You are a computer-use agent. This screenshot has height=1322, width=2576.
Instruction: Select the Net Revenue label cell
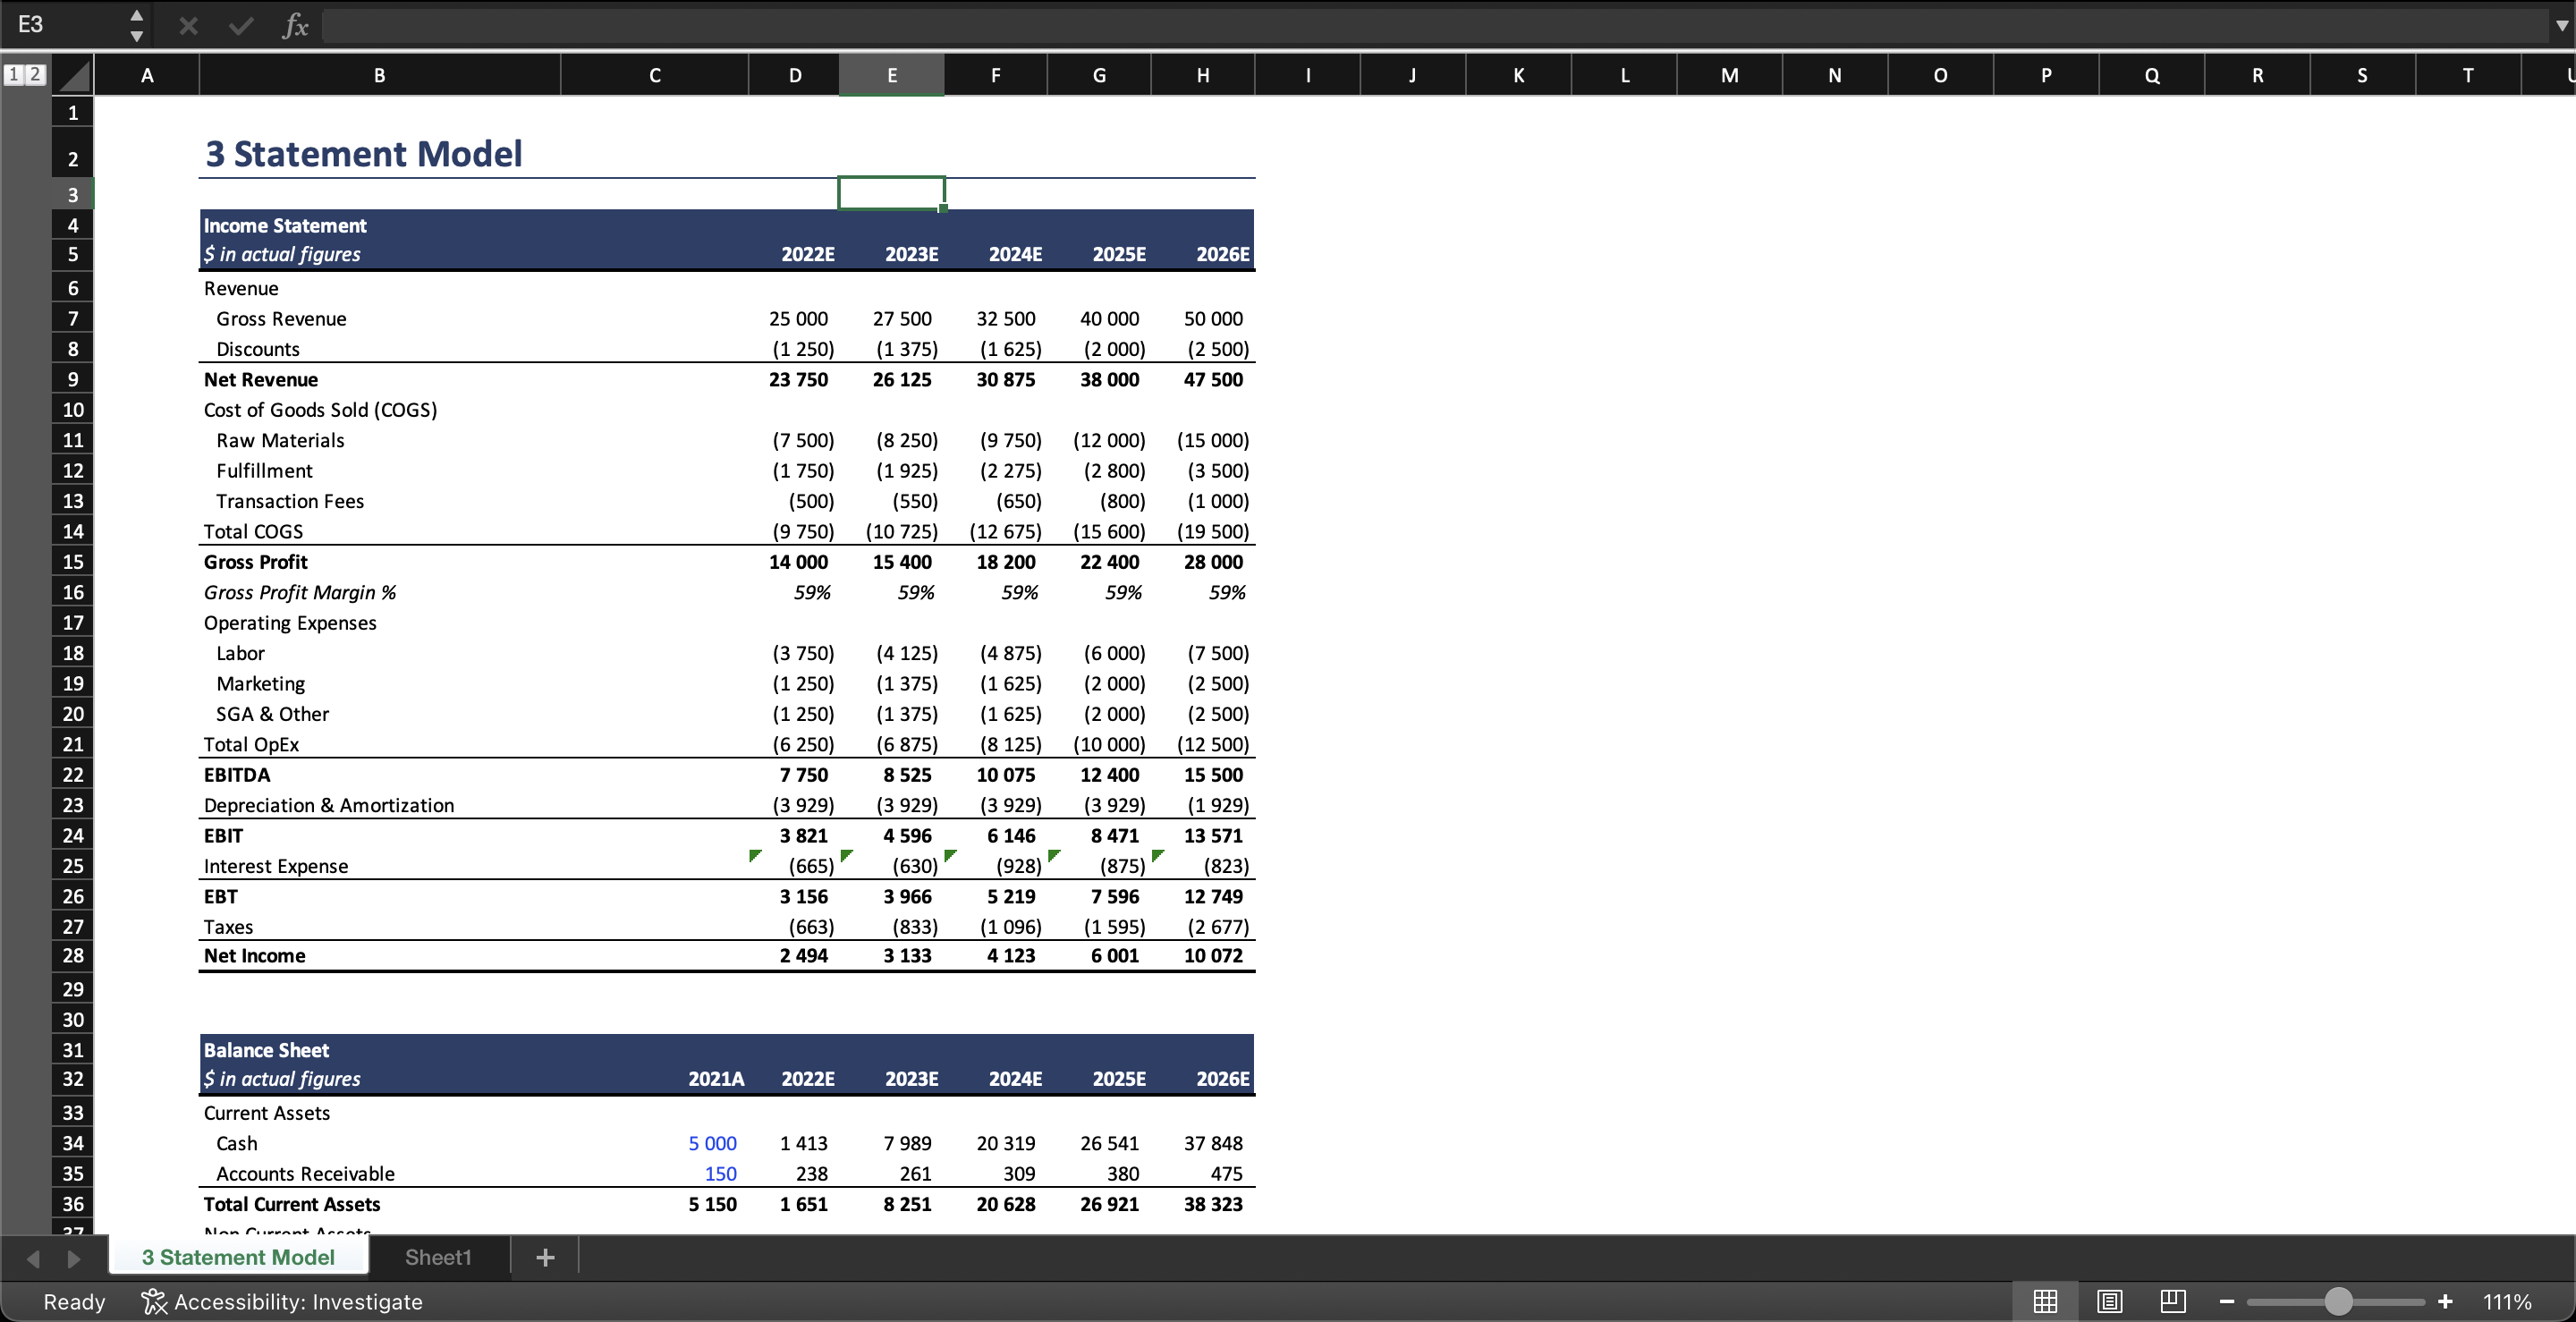pos(261,379)
